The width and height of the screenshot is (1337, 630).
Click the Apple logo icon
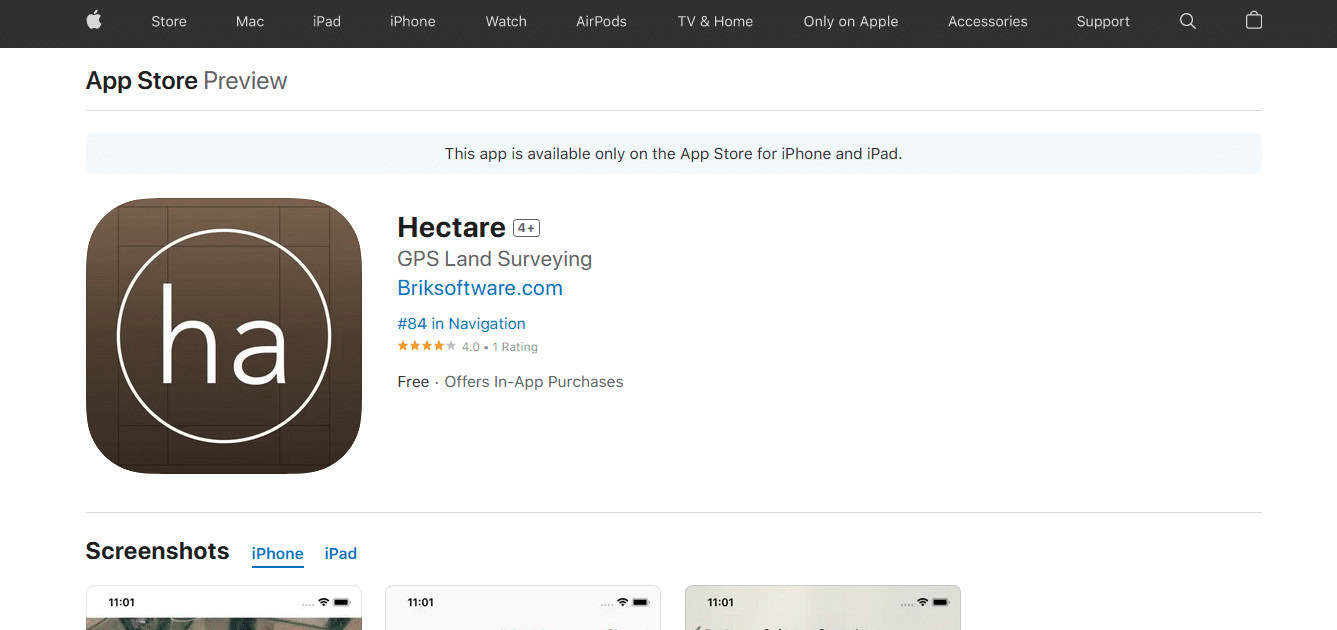[94, 20]
